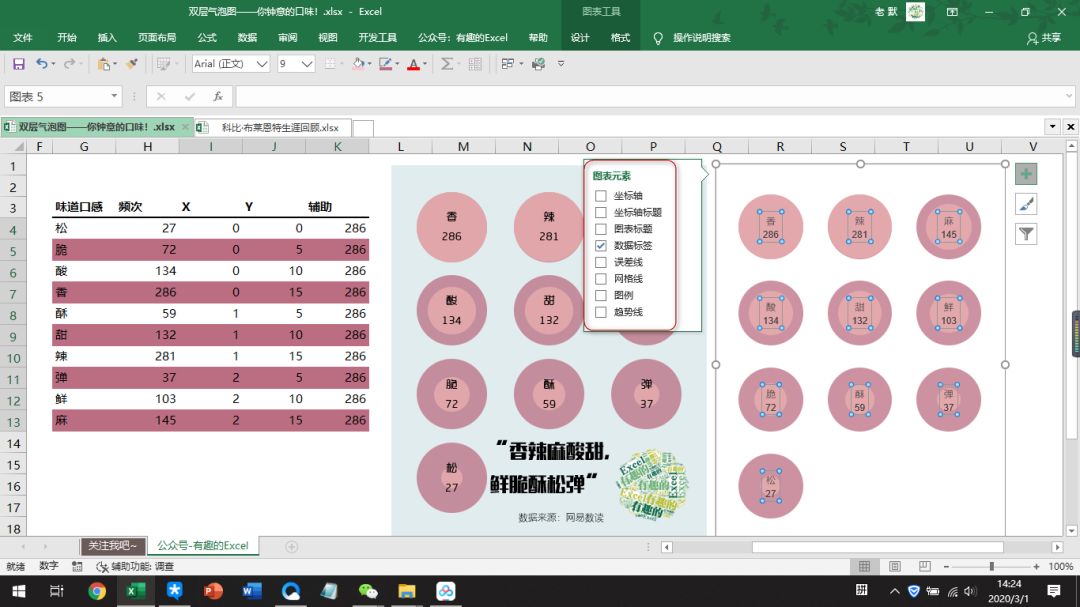This screenshot has height=607, width=1080.
Task: Click the Save icon in quick access toolbar
Action: [x=18, y=64]
